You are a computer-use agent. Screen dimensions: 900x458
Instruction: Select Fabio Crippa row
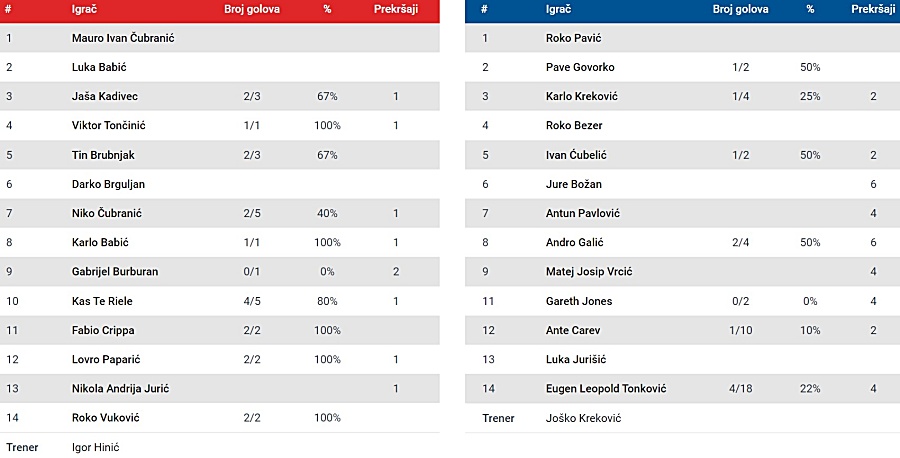coord(220,330)
